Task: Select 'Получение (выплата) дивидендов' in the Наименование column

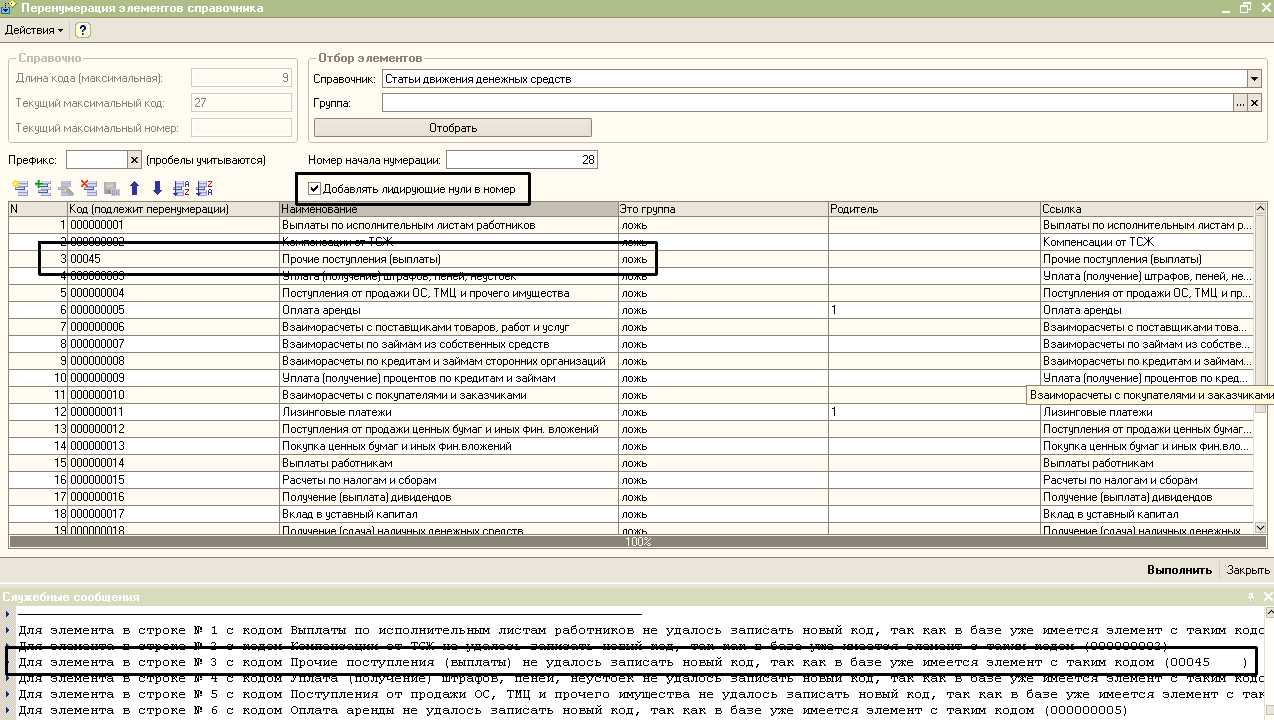Action: point(449,497)
